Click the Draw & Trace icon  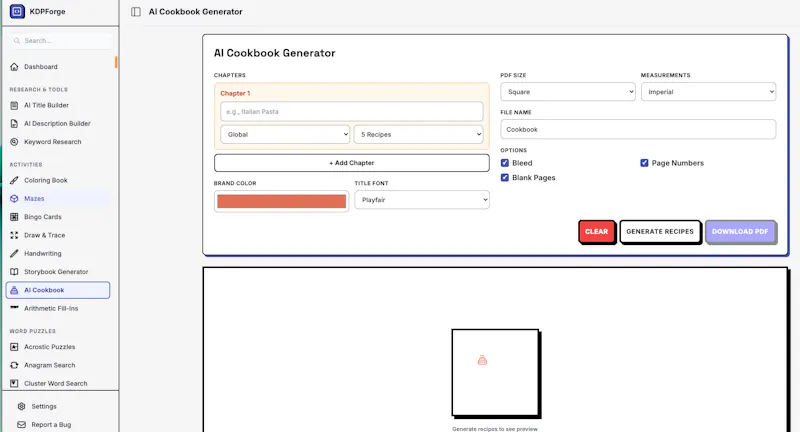[x=14, y=235]
